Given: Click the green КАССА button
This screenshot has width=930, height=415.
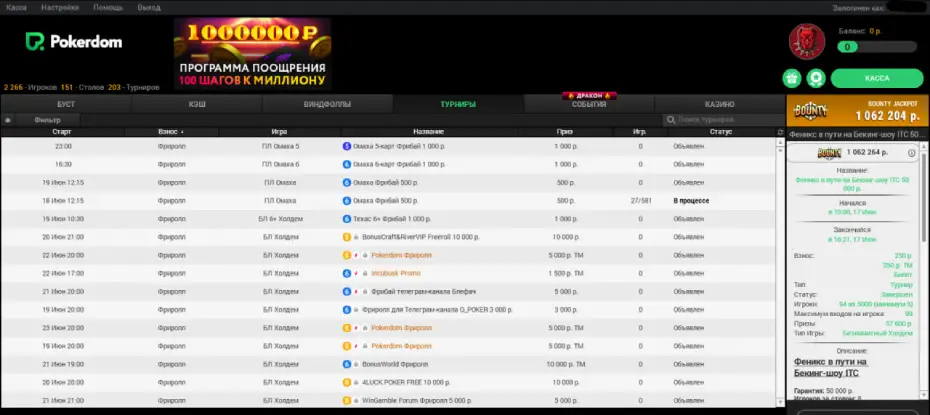Looking at the screenshot, I should point(877,78).
